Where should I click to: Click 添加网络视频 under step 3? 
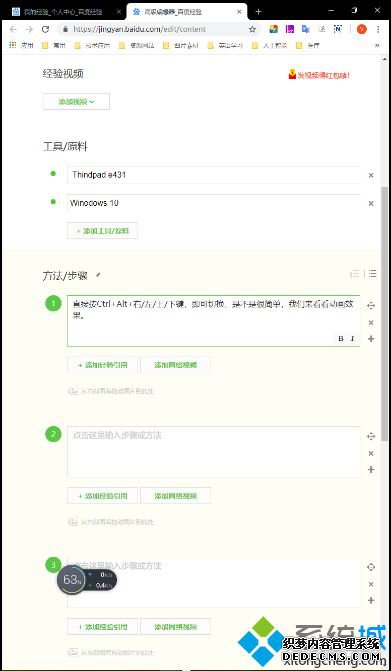(x=175, y=627)
